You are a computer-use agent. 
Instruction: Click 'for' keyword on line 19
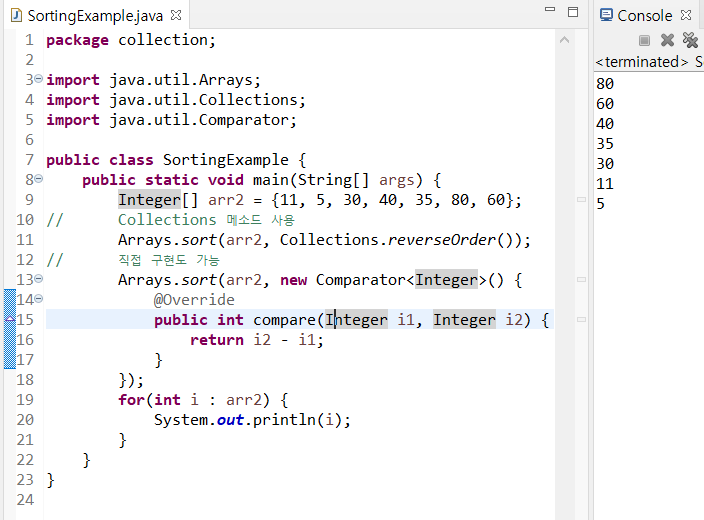tap(132, 400)
